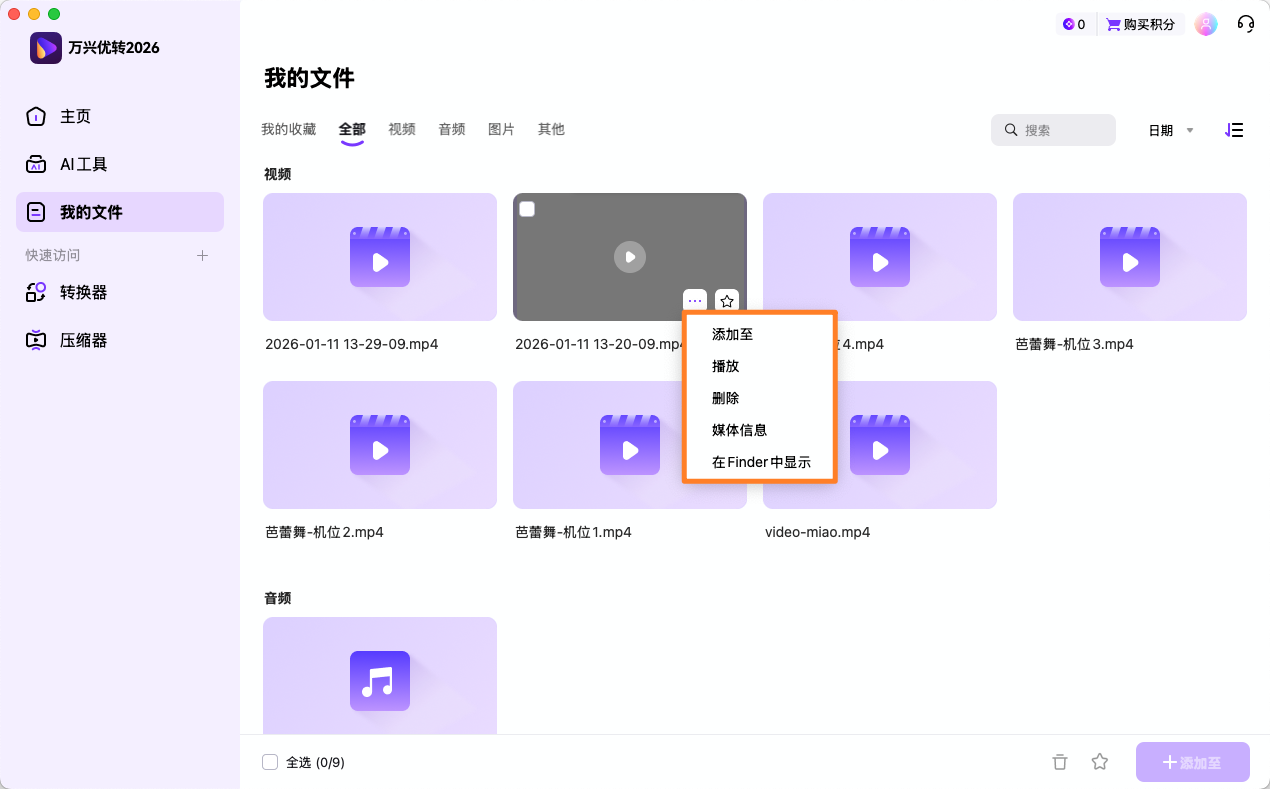Click the 购买积分 button

pyautogui.click(x=1140, y=23)
